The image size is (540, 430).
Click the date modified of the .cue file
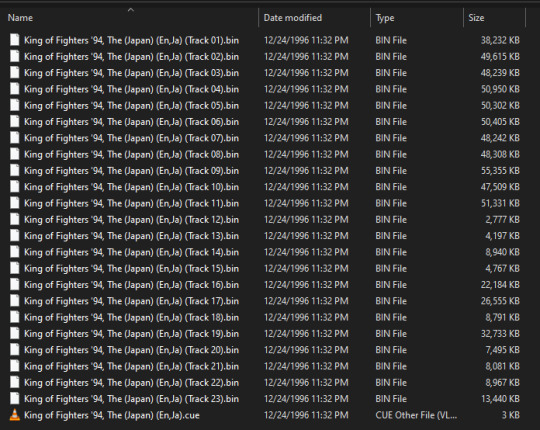click(306, 415)
